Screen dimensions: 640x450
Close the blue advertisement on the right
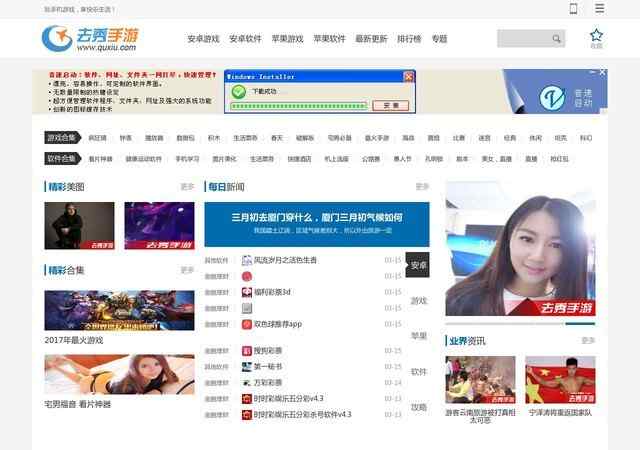(602, 72)
